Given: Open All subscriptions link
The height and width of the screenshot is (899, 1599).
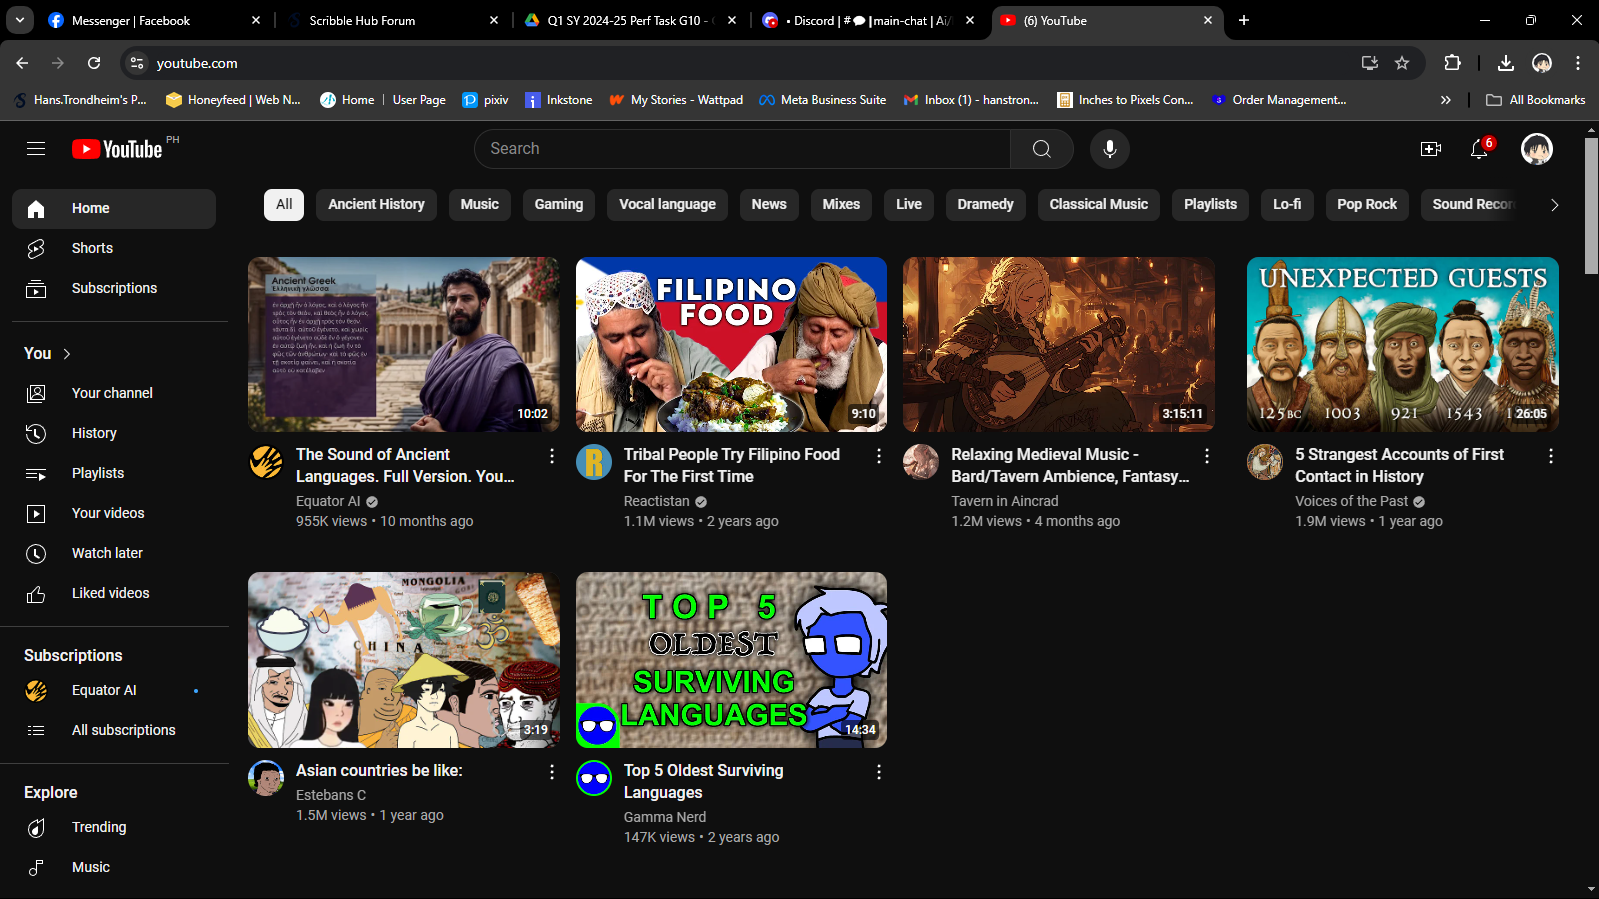Looking at the screenshot, I should [x=123, y=730].
